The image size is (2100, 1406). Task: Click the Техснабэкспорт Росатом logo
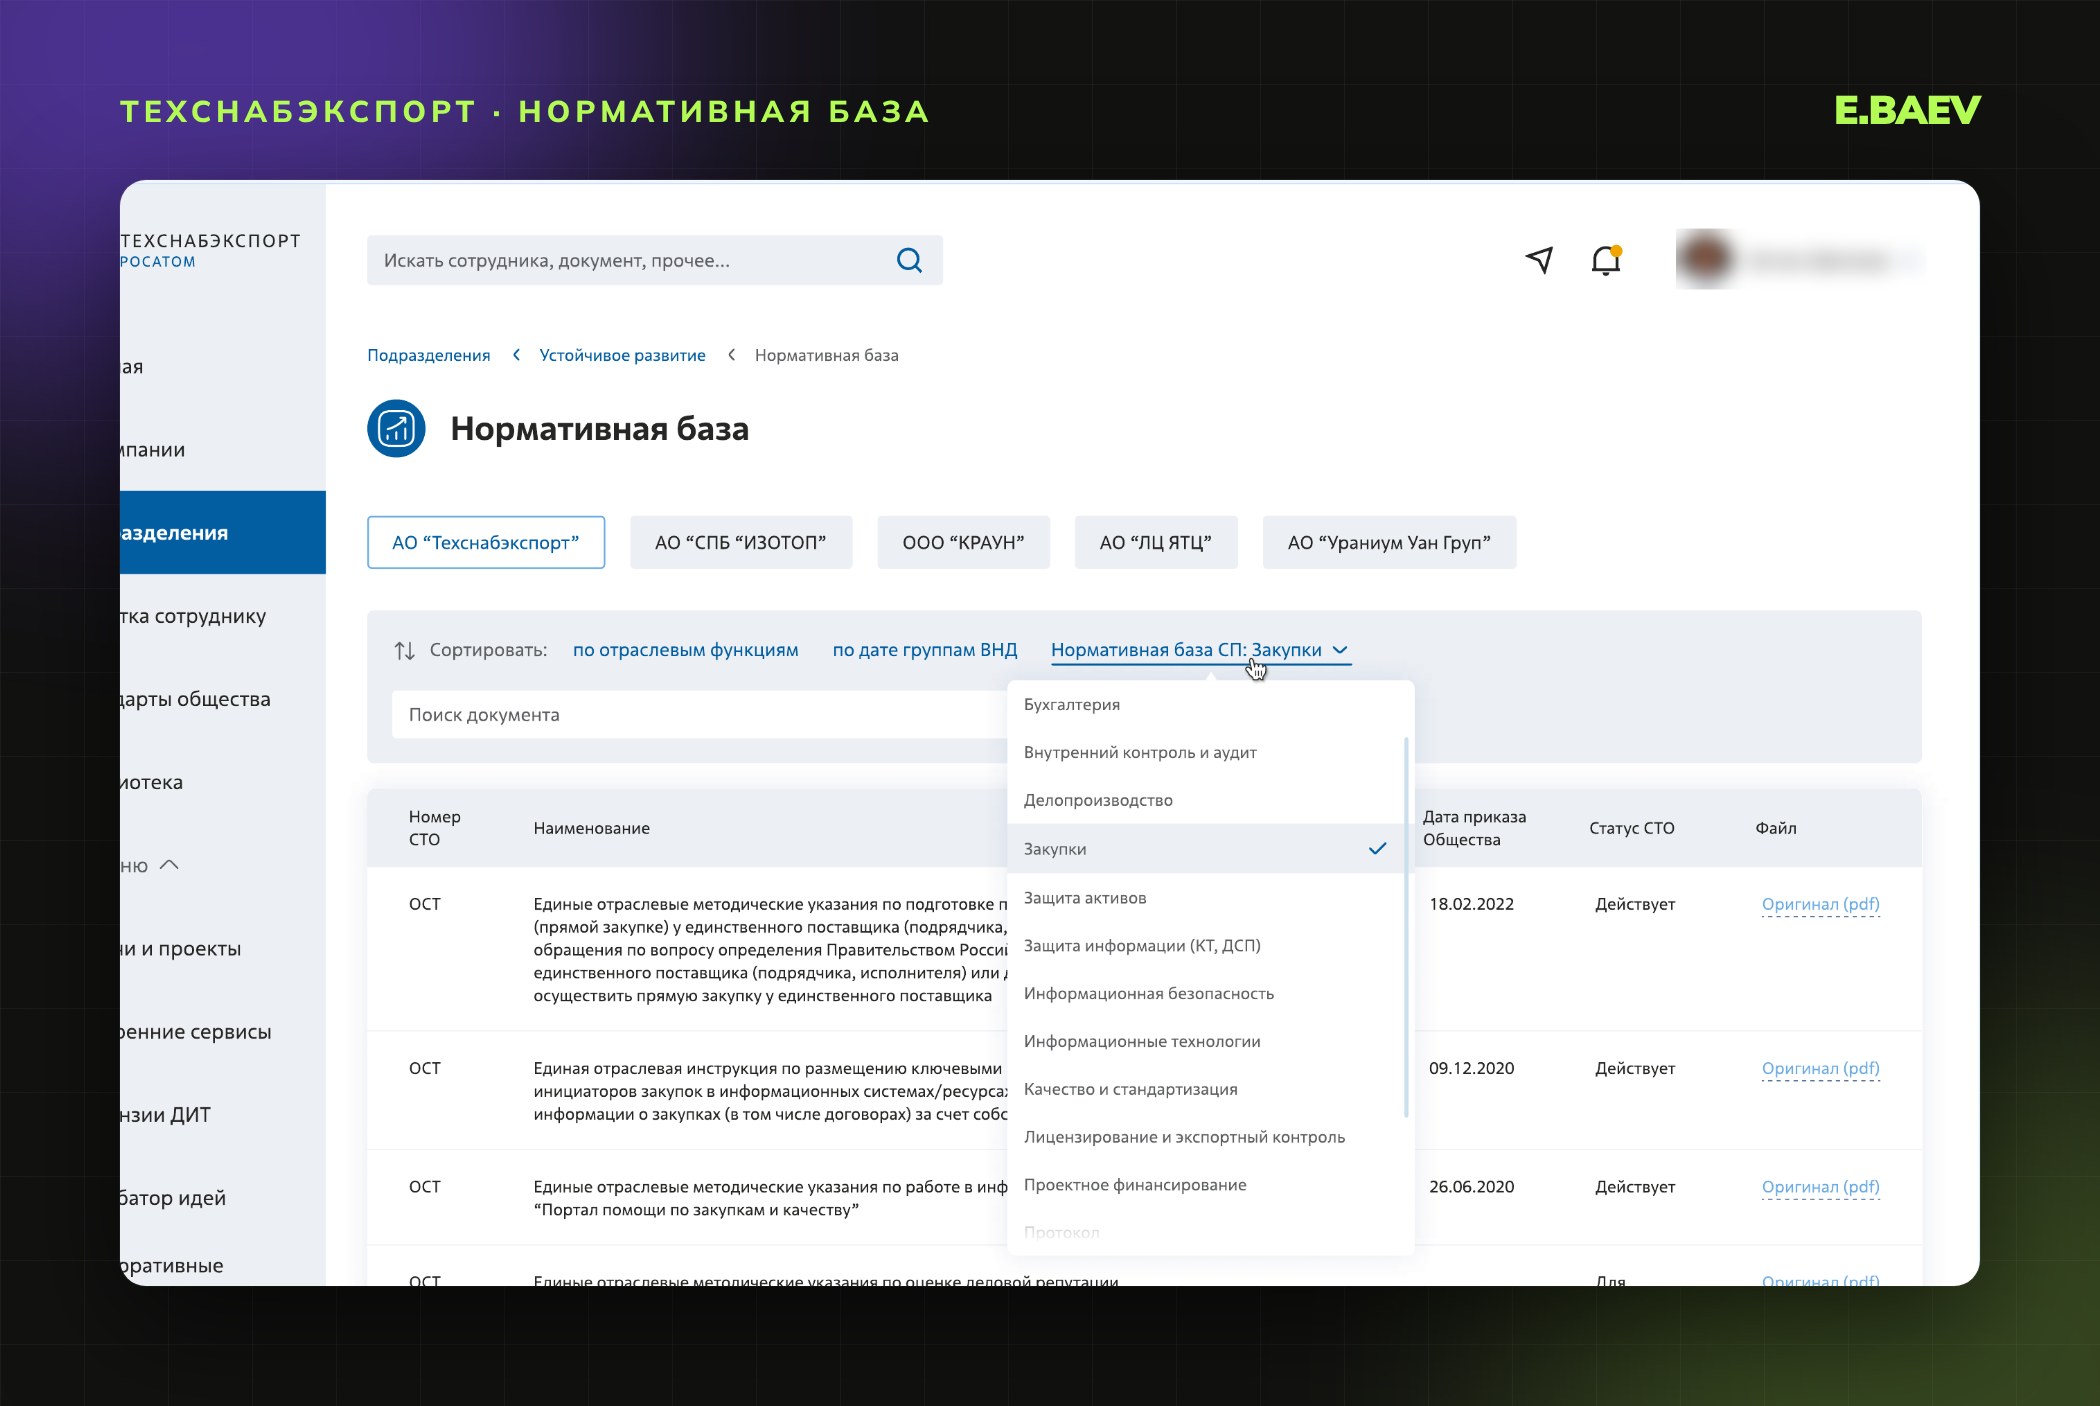211,250
